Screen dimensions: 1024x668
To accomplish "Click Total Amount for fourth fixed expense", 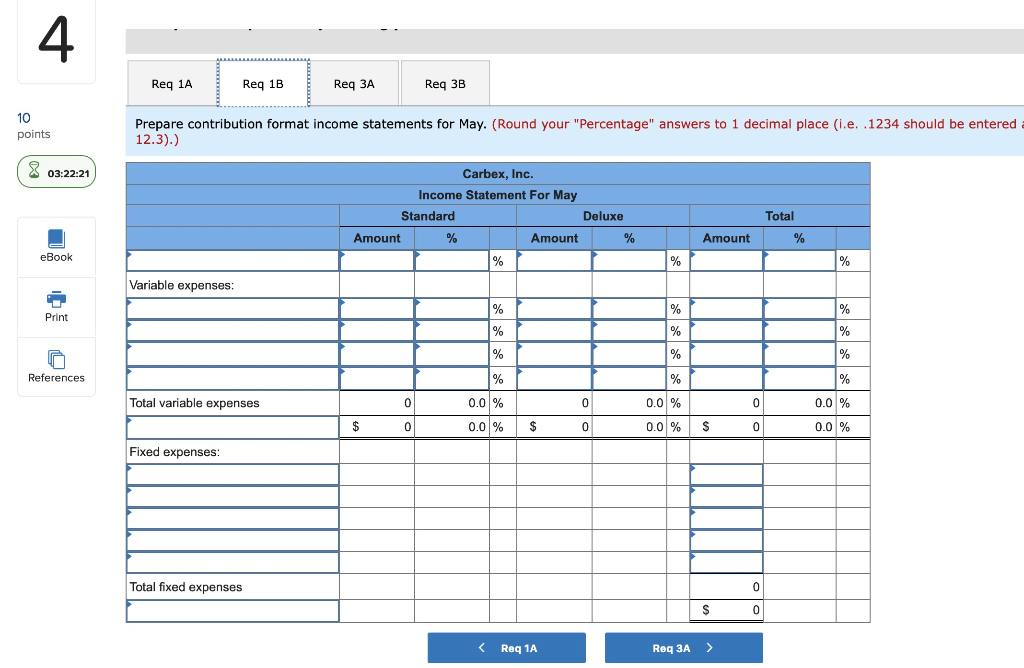I will [x=727, y=540].
